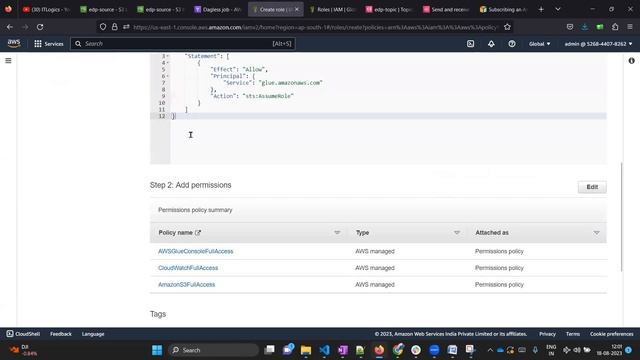
Task: Open the AmazonS3FullAccess policy link
Action: point(187,284)
